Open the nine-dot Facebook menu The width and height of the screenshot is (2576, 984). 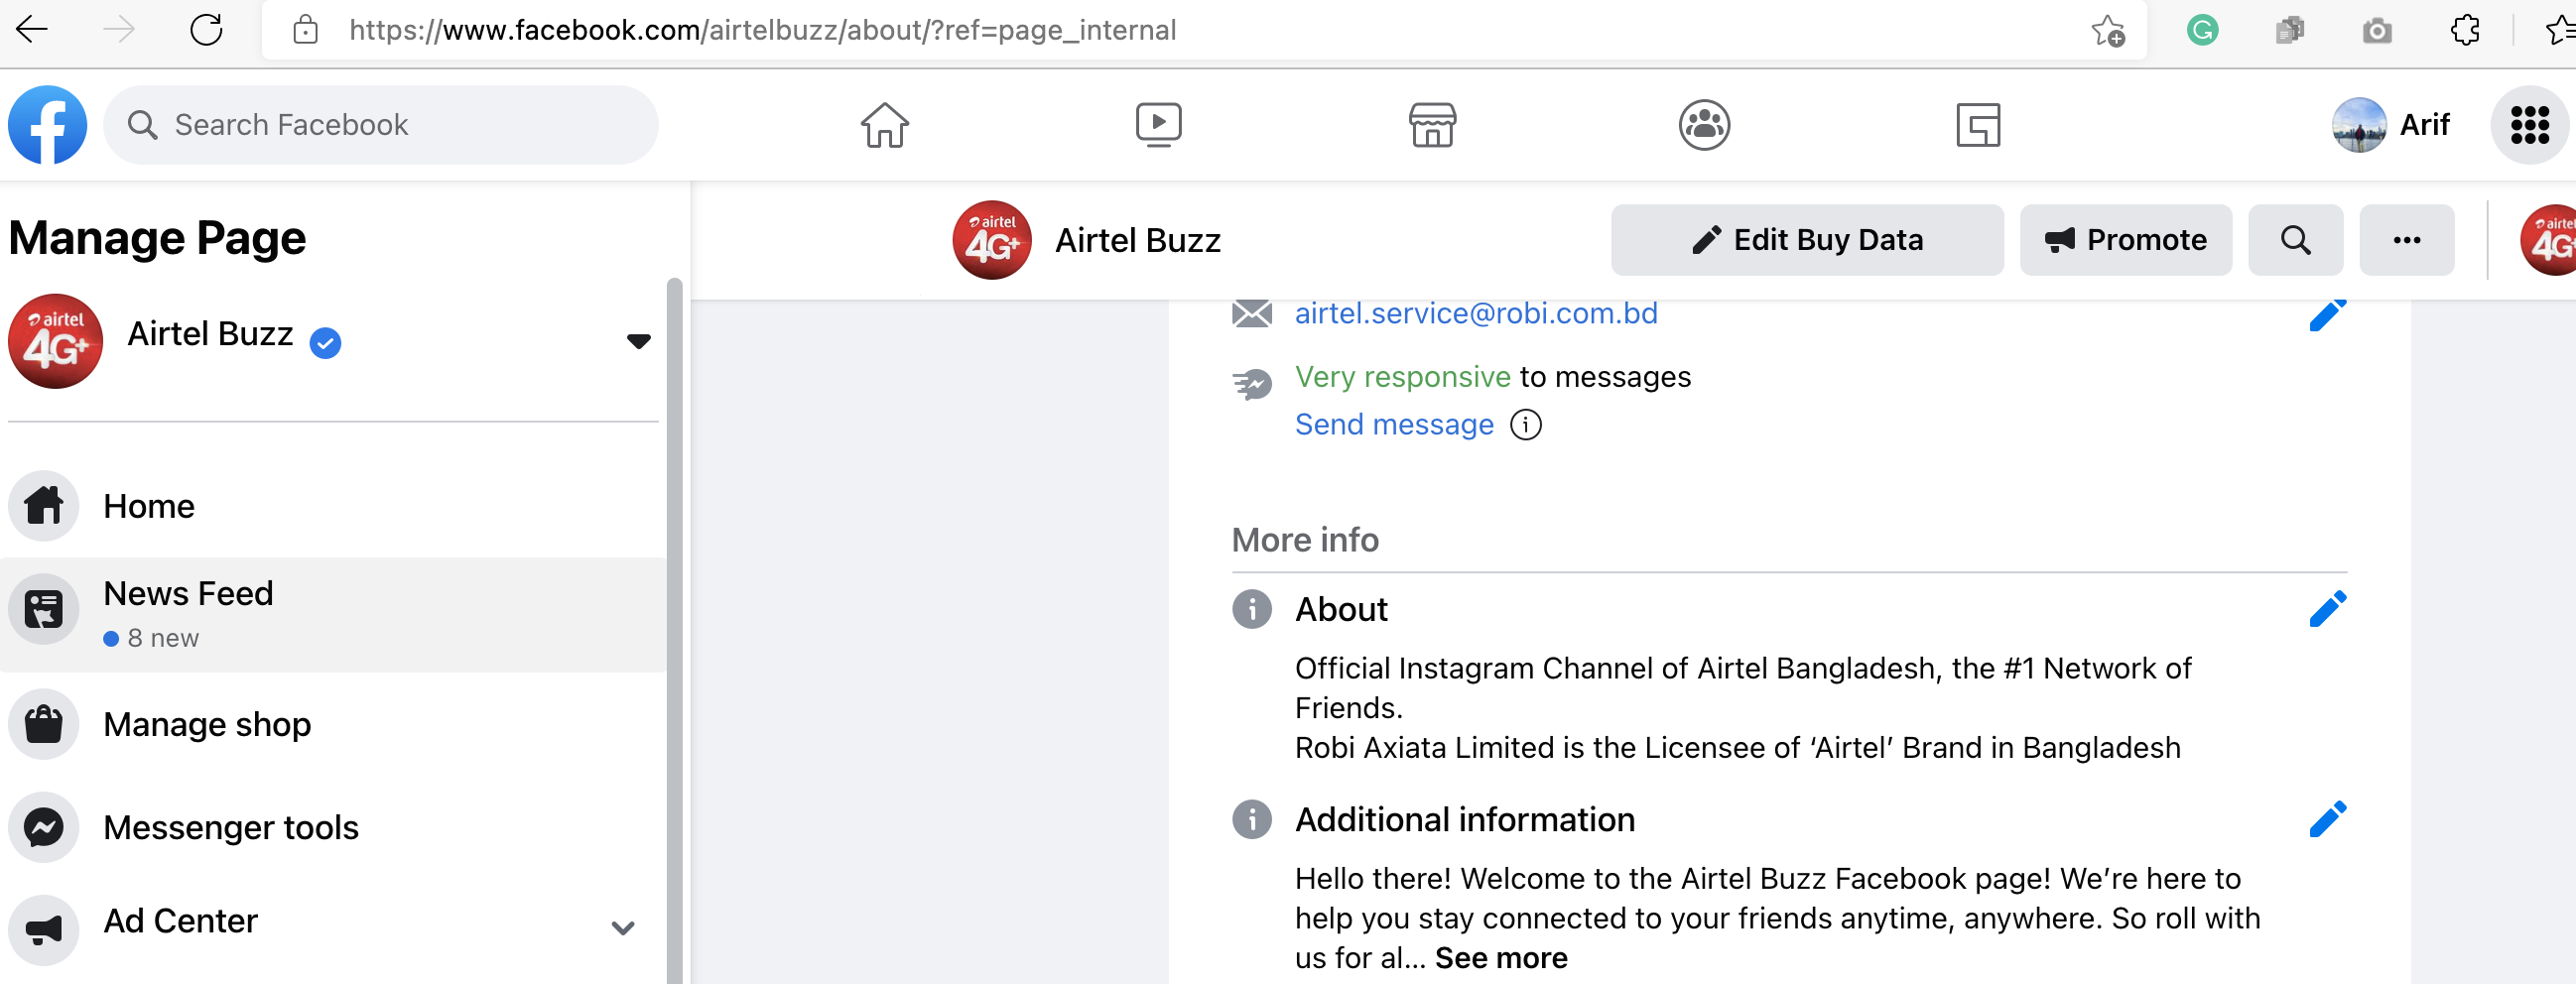2529,125
